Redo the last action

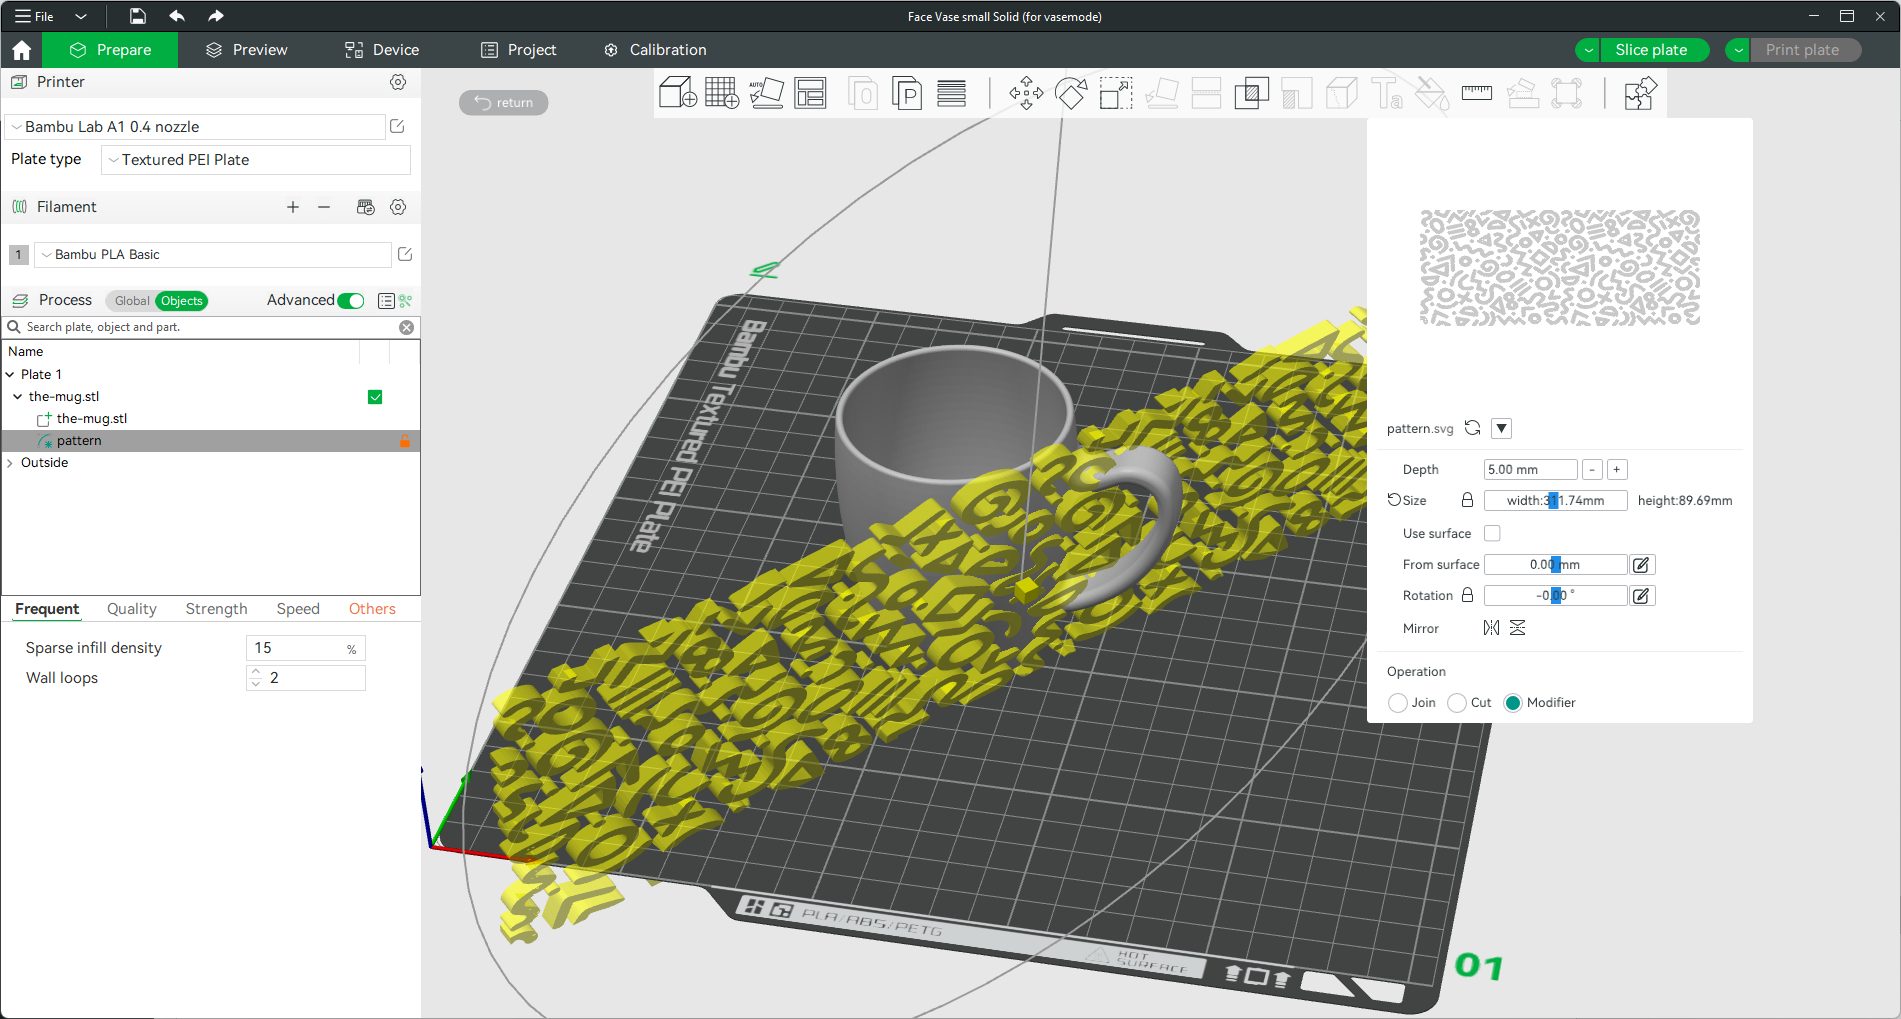pos(215,16)
